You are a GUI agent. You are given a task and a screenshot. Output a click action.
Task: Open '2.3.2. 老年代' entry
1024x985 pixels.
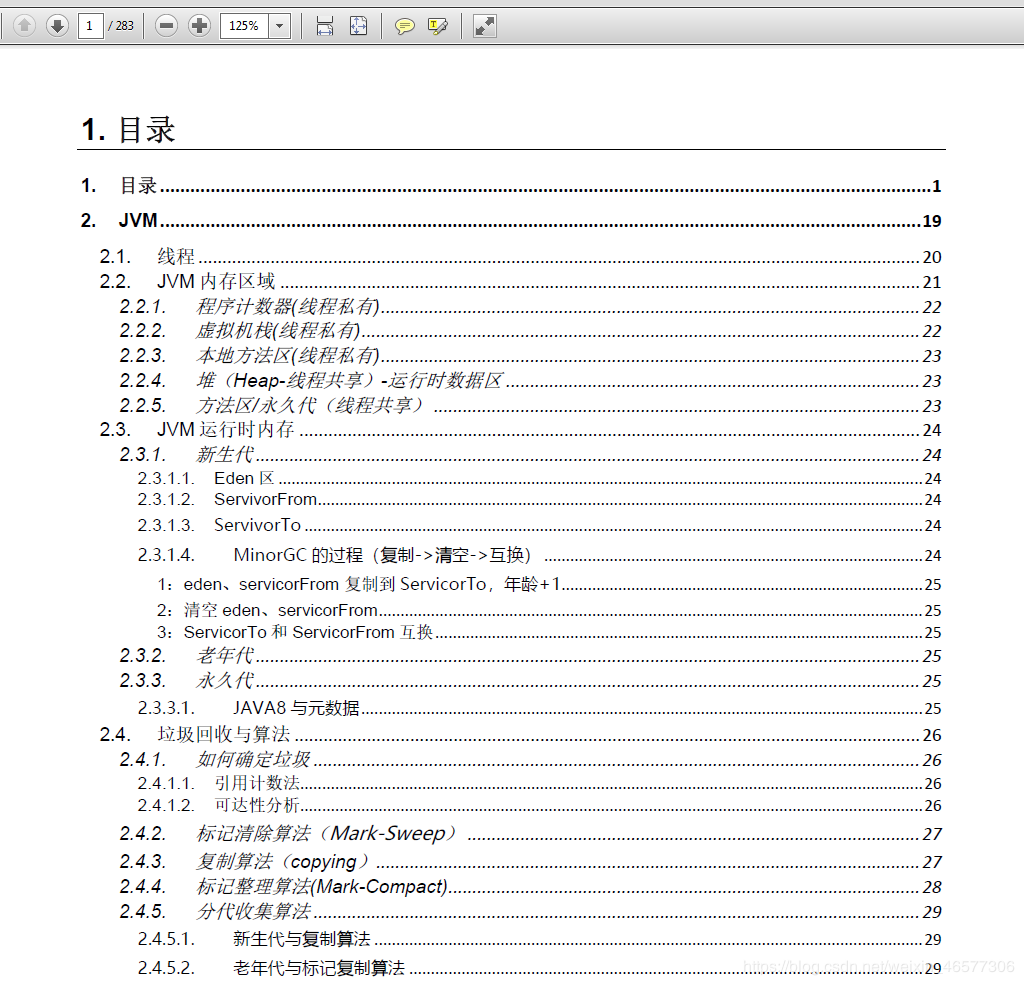pos(530,656)
